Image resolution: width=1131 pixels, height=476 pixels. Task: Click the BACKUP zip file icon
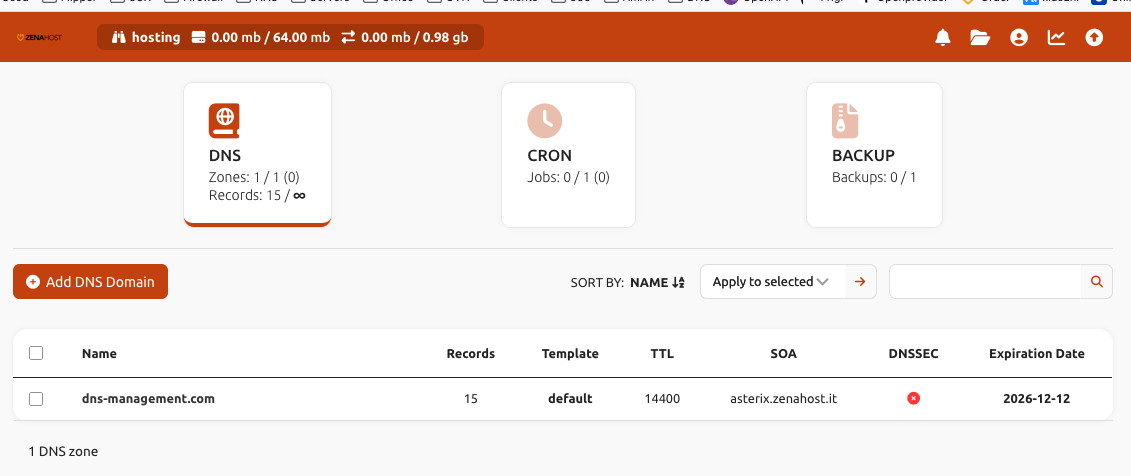845,120
